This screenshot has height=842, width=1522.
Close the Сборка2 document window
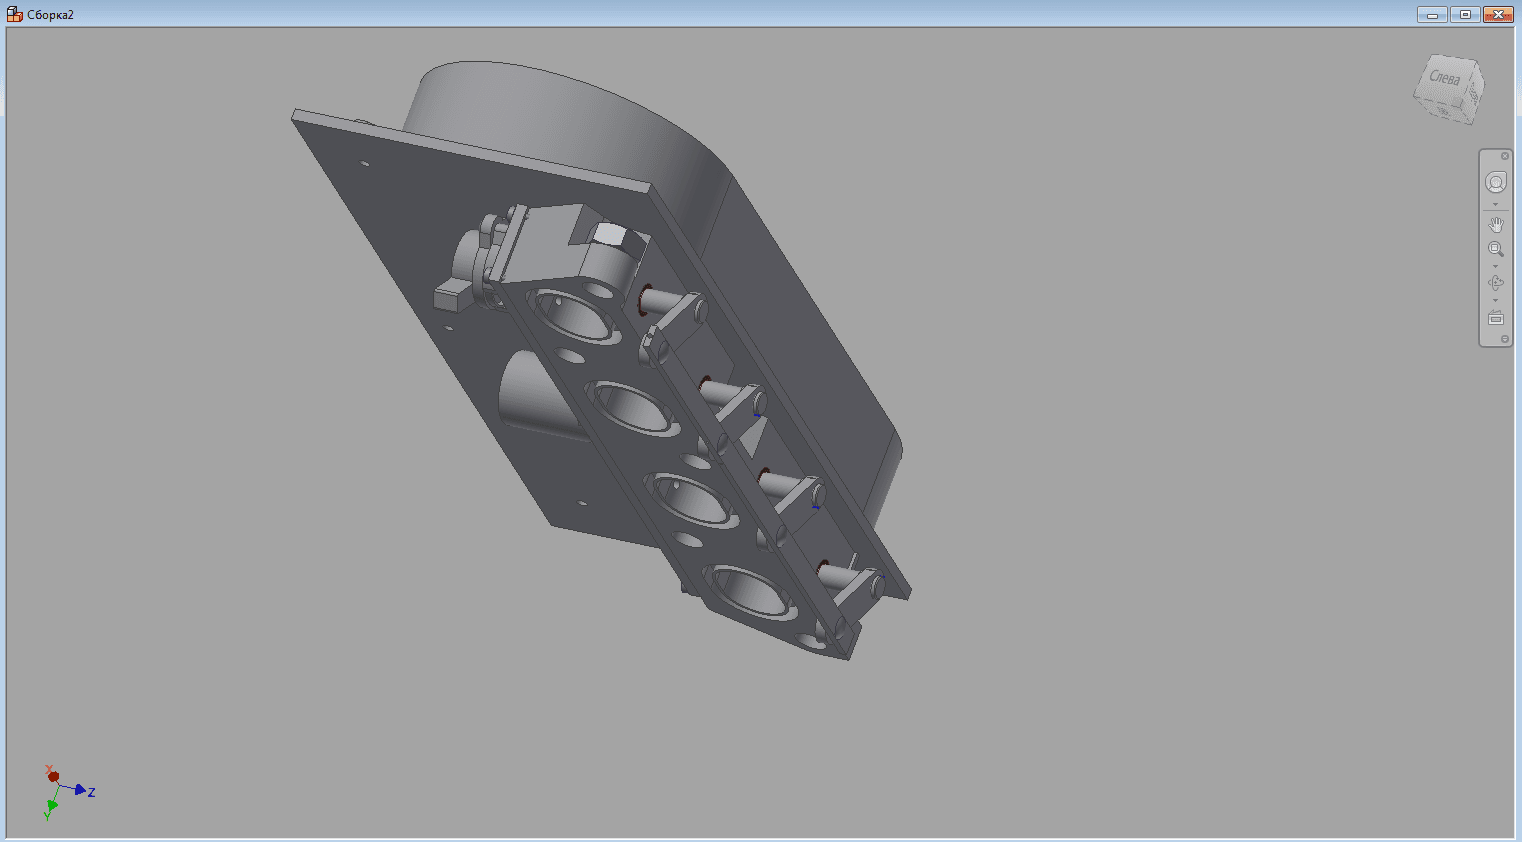[x=1498, y=15]
